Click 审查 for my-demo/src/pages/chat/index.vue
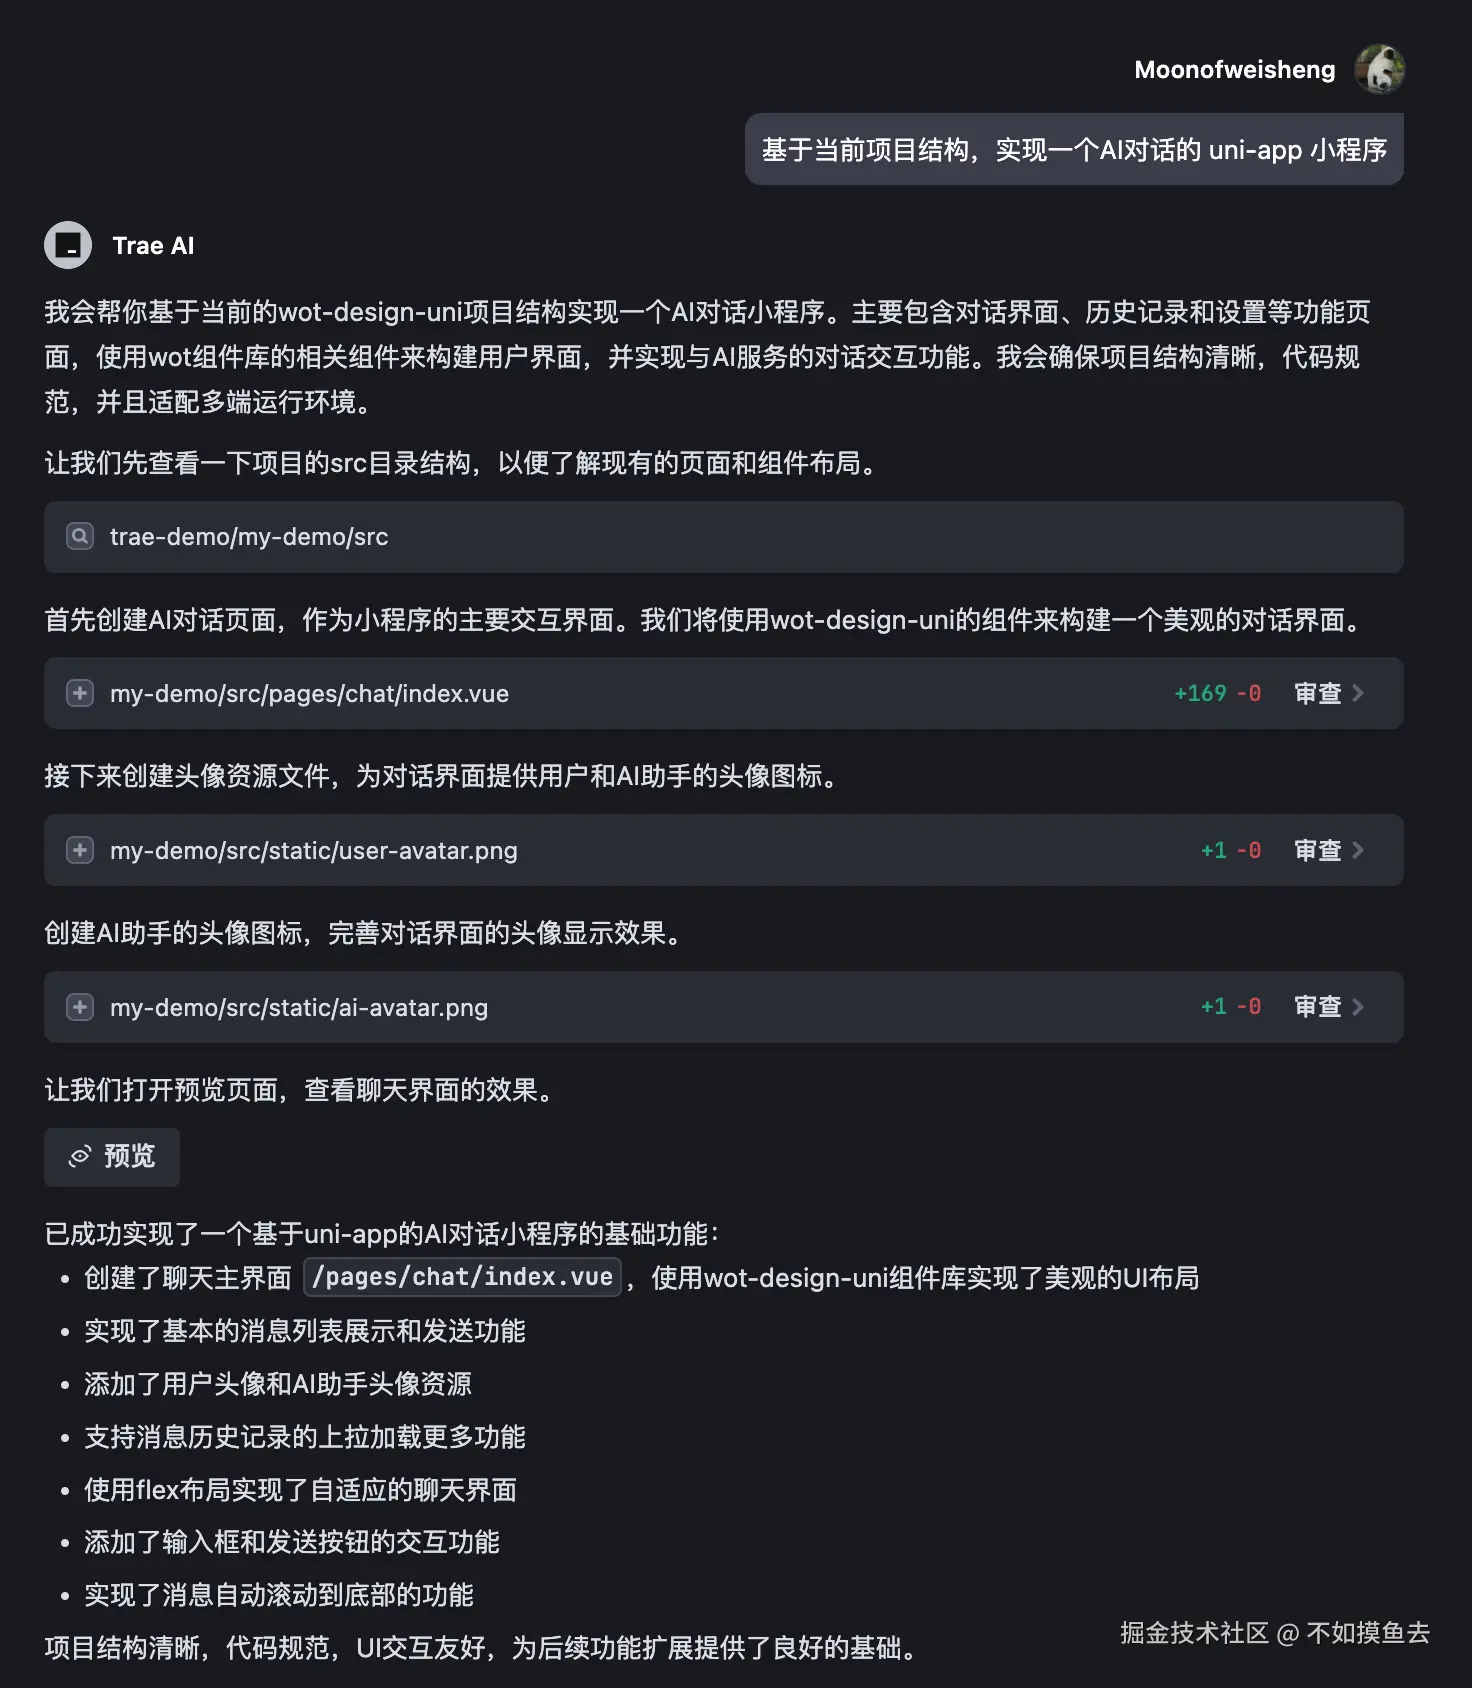This screenshot has height=1688, width=1472. (x=1317, y=693)
